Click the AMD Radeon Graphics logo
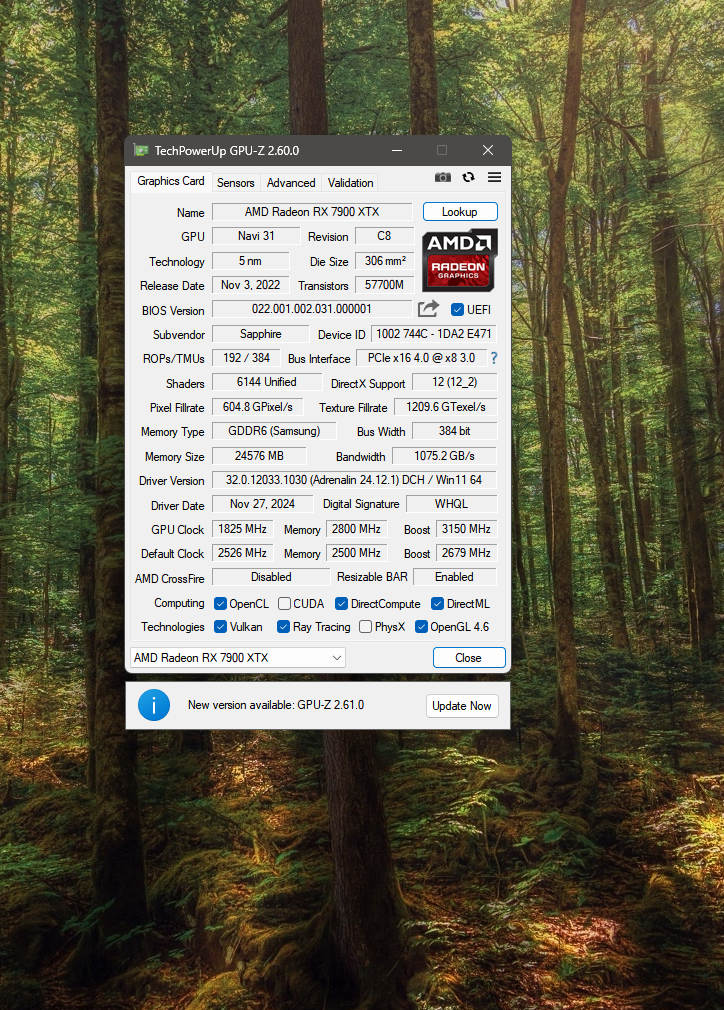Viewport: 724px width, 1010px height. pos(460,260)
